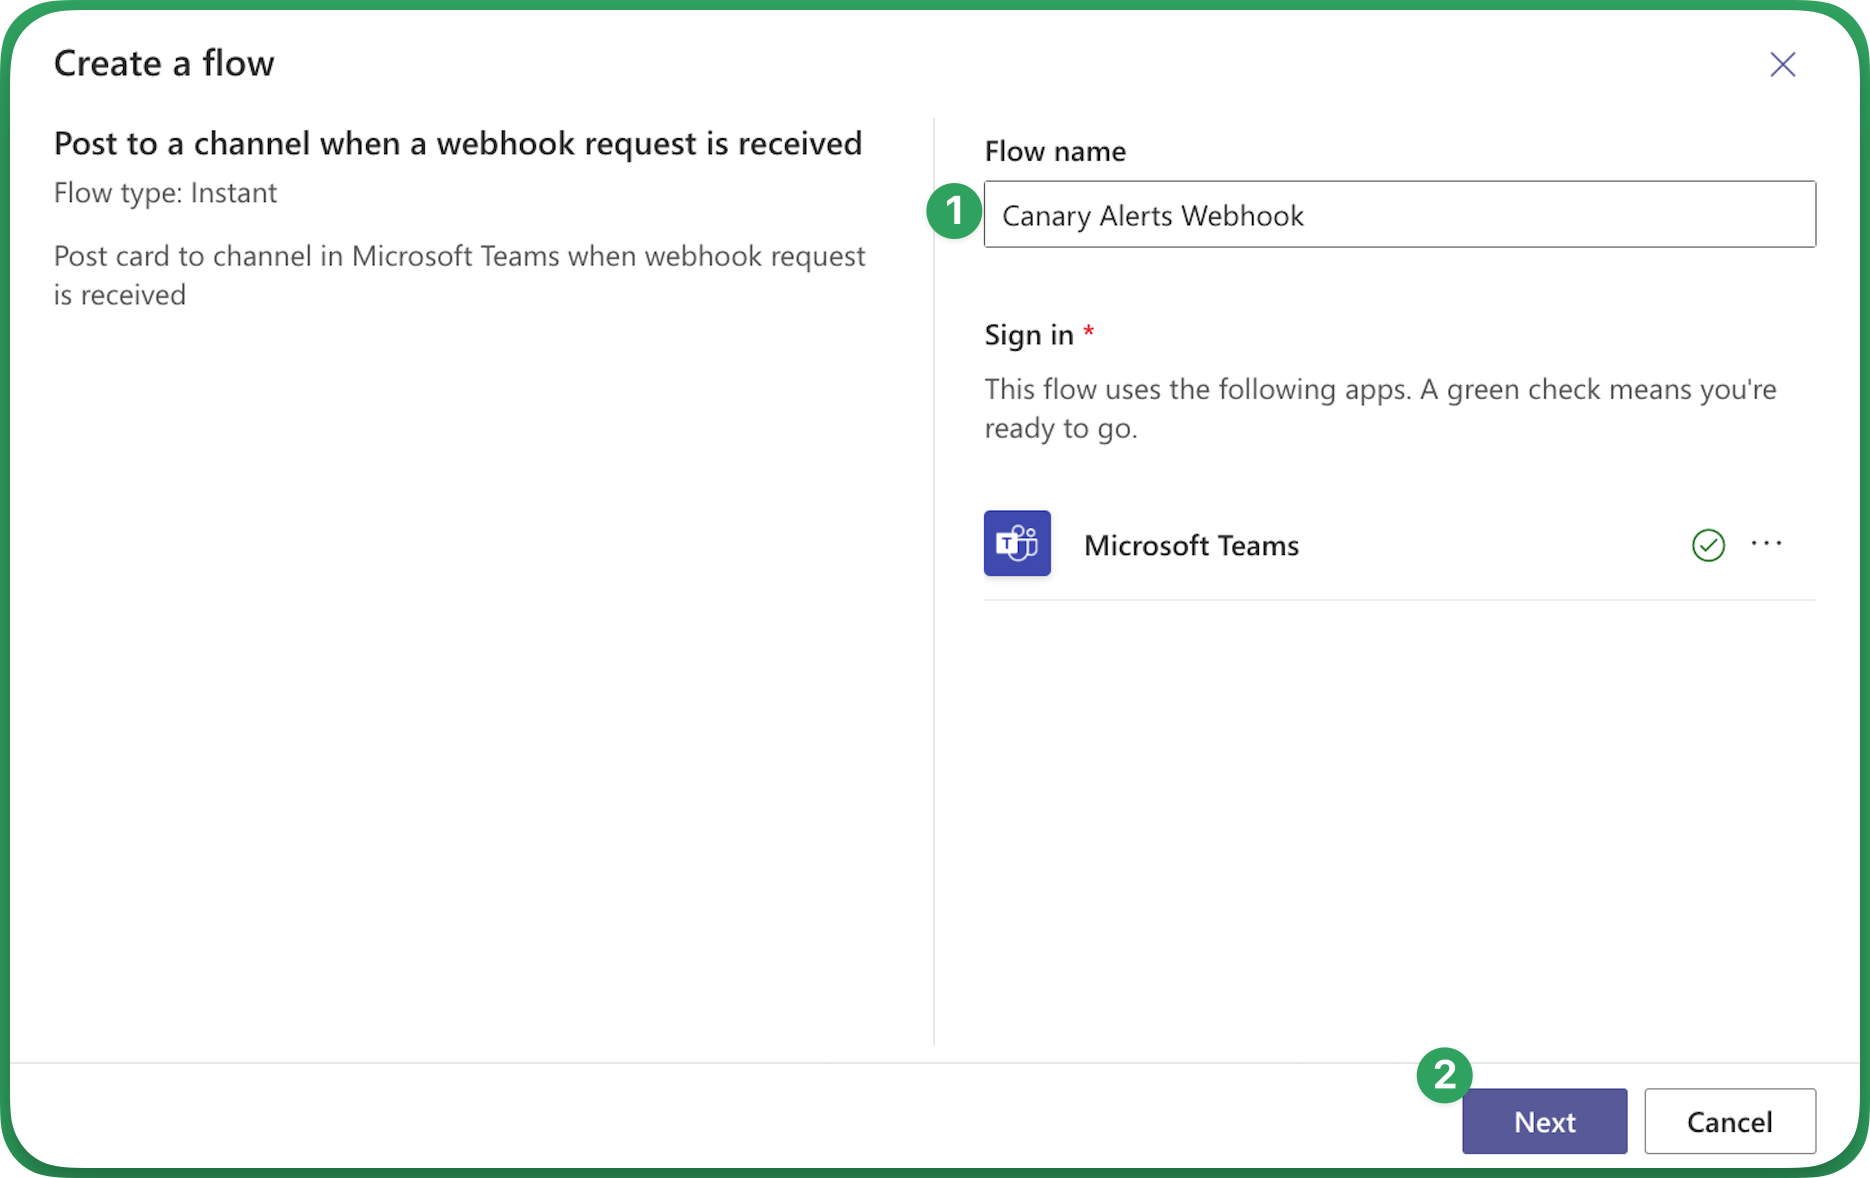Click the Flow name input field
Image resolution: width=1870 pixels, height=1178 pixels.
[1400, 214]
